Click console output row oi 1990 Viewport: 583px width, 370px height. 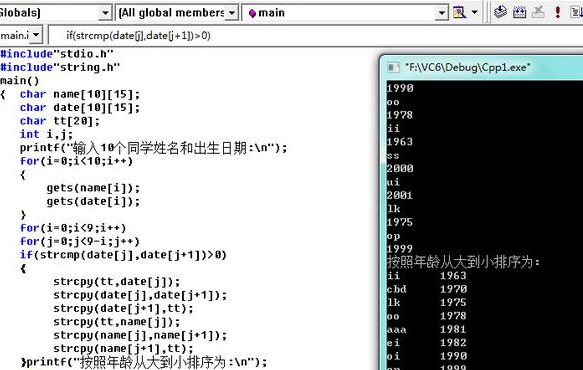426,356
